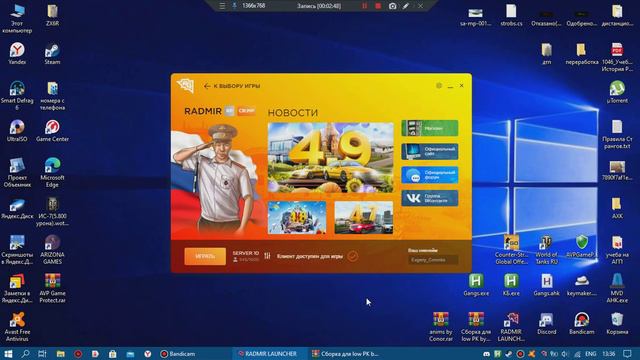Open the µTorrent desktop icon
640x360 pixels.
coord(617,92)
